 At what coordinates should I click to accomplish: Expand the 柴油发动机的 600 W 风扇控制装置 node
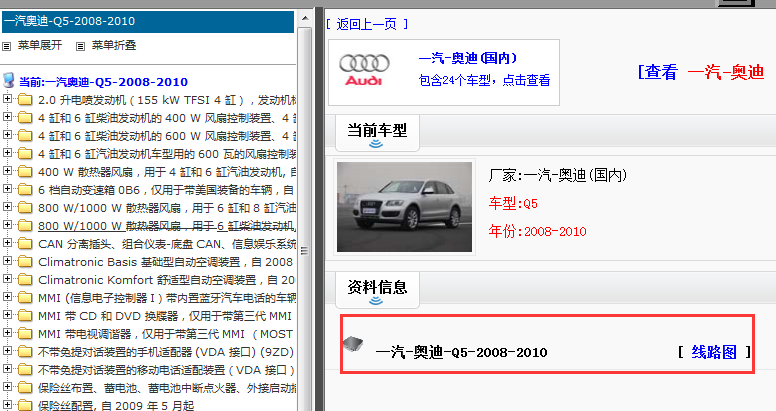point(7,135)
